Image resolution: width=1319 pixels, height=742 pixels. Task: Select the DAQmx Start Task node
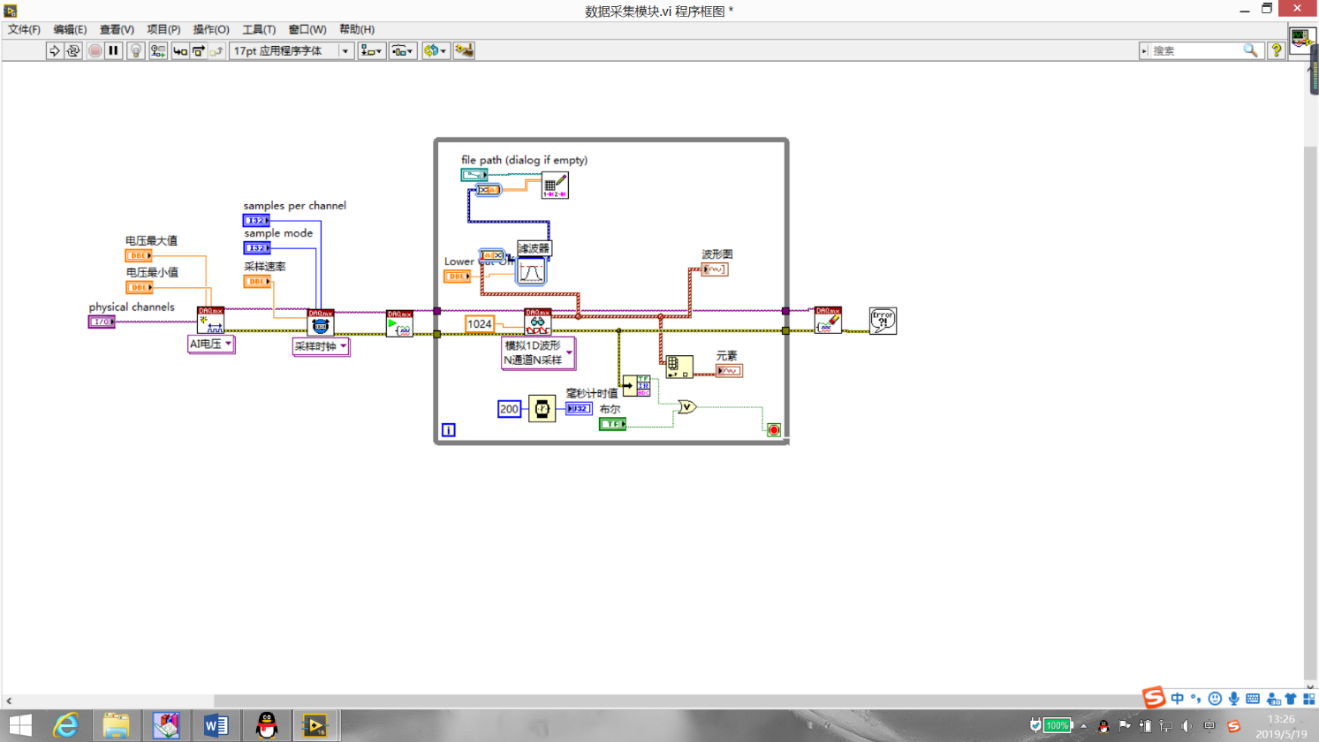point(399,323)
